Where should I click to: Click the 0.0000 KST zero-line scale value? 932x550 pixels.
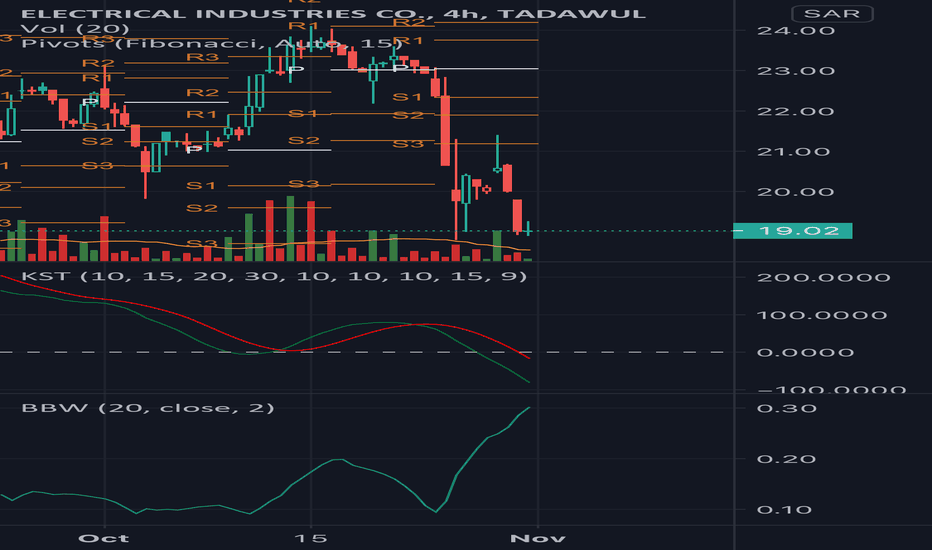point(805,353)
